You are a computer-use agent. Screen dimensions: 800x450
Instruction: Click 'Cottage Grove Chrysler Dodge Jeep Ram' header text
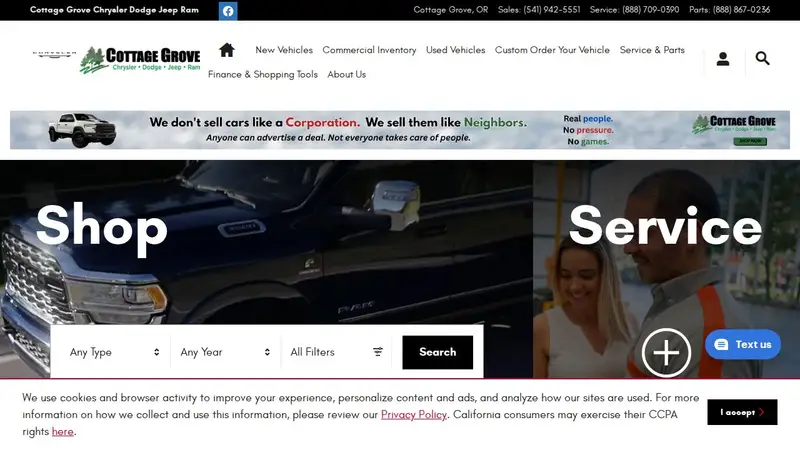coord(114,10)
